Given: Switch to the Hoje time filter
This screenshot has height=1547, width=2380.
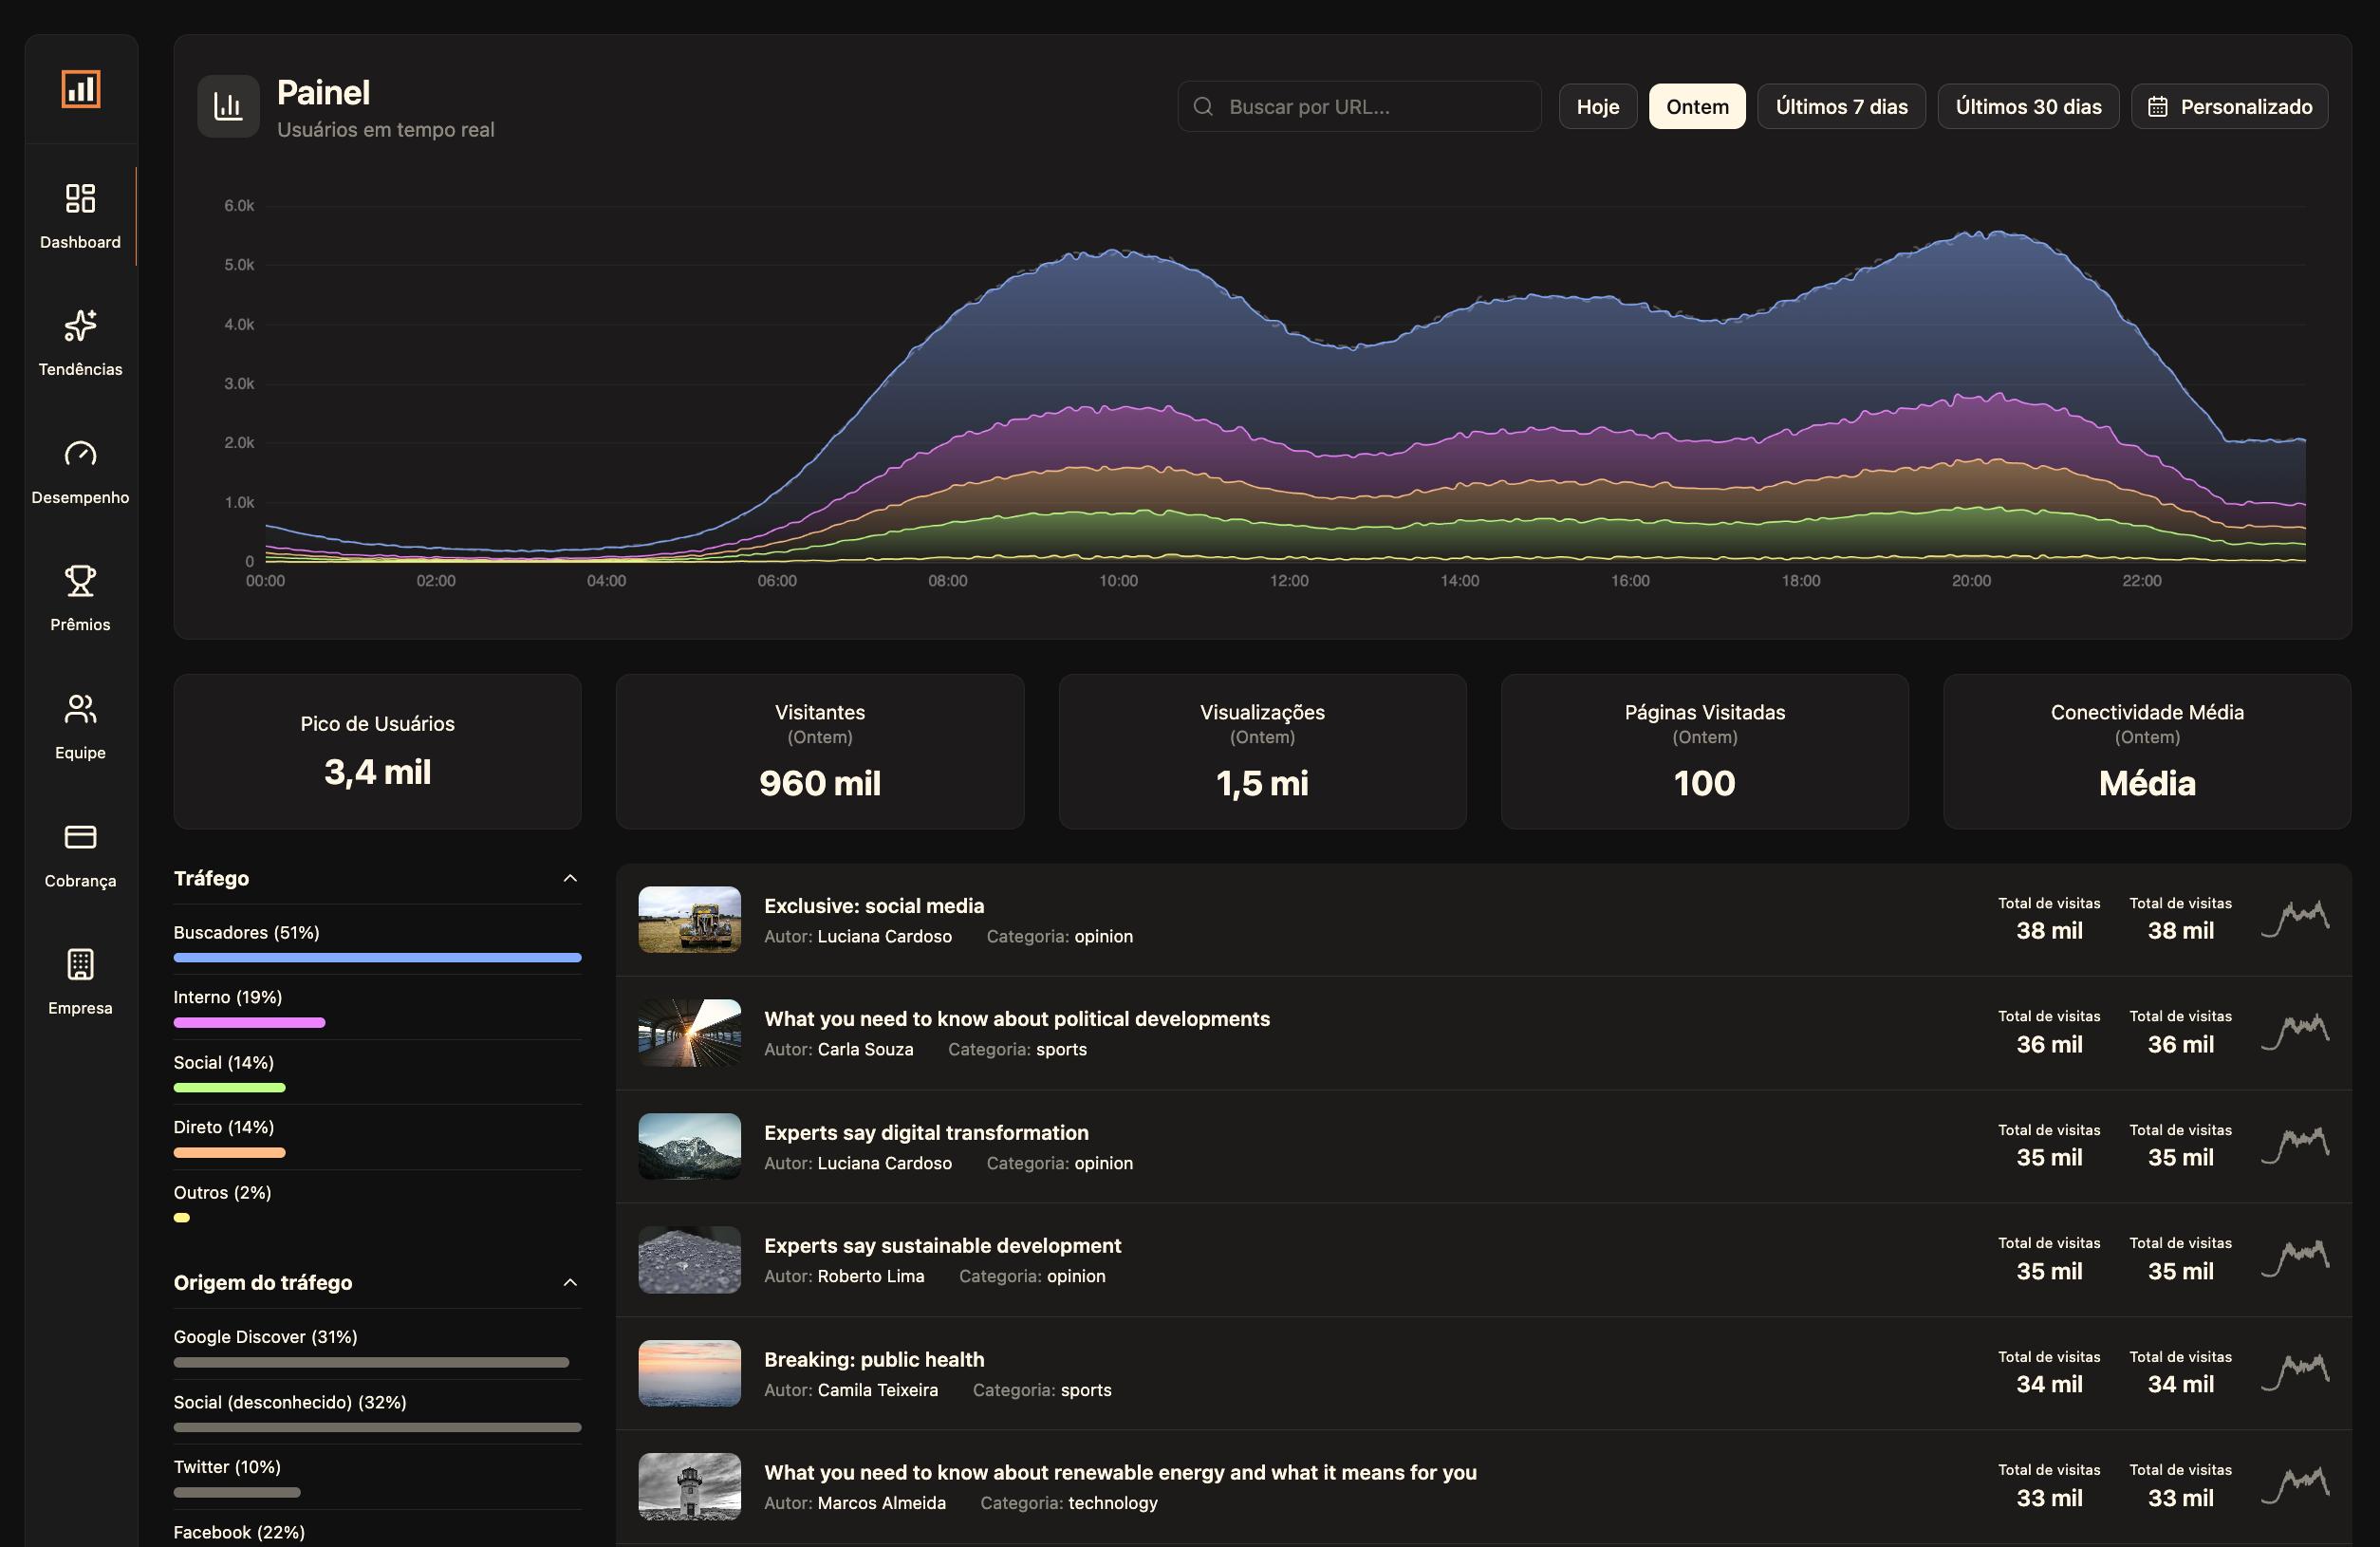Looking at the screenshot, I should 1597,106.
